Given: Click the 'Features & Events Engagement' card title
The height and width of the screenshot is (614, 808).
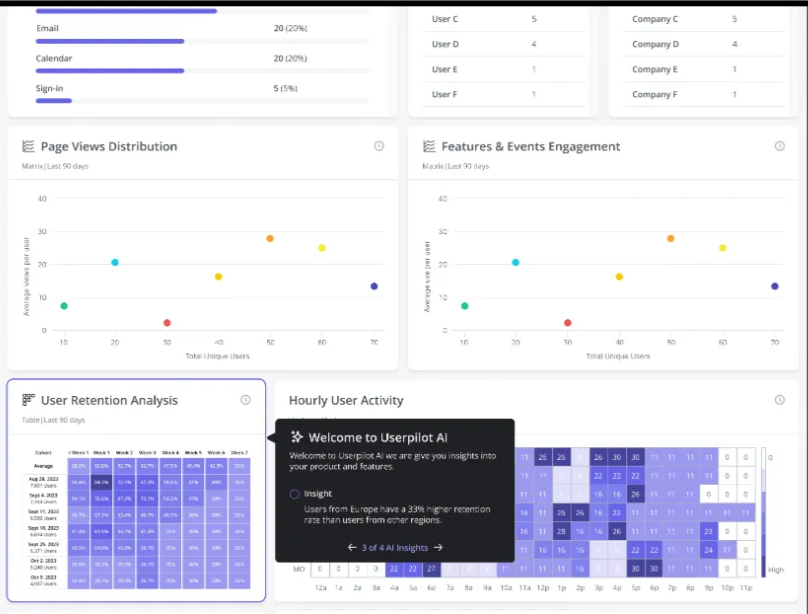Looking at the screenshot, I should [531, 146].
